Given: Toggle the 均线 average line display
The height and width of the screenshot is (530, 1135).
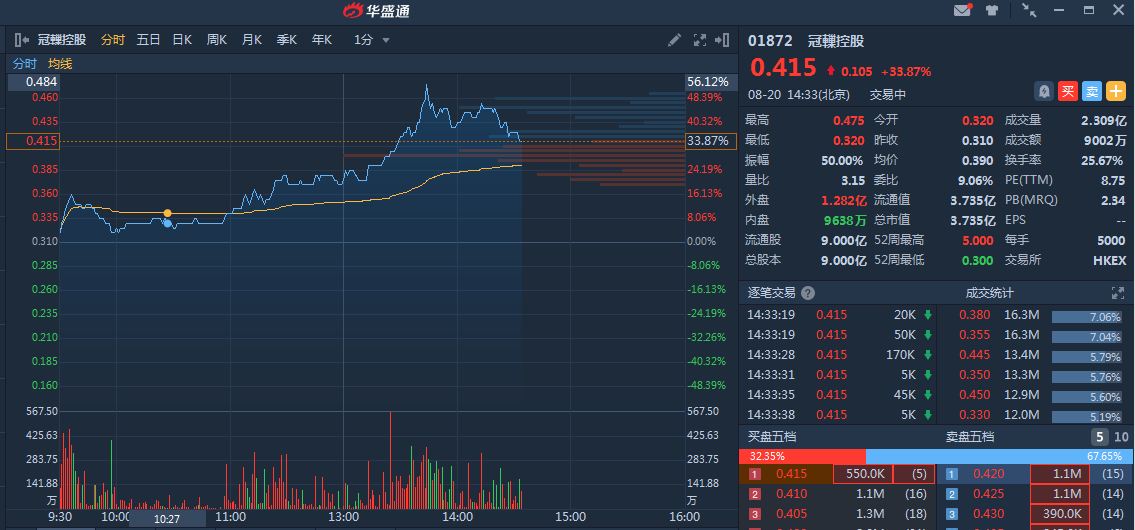Looking at the screenshot, I should pos(60,64).
